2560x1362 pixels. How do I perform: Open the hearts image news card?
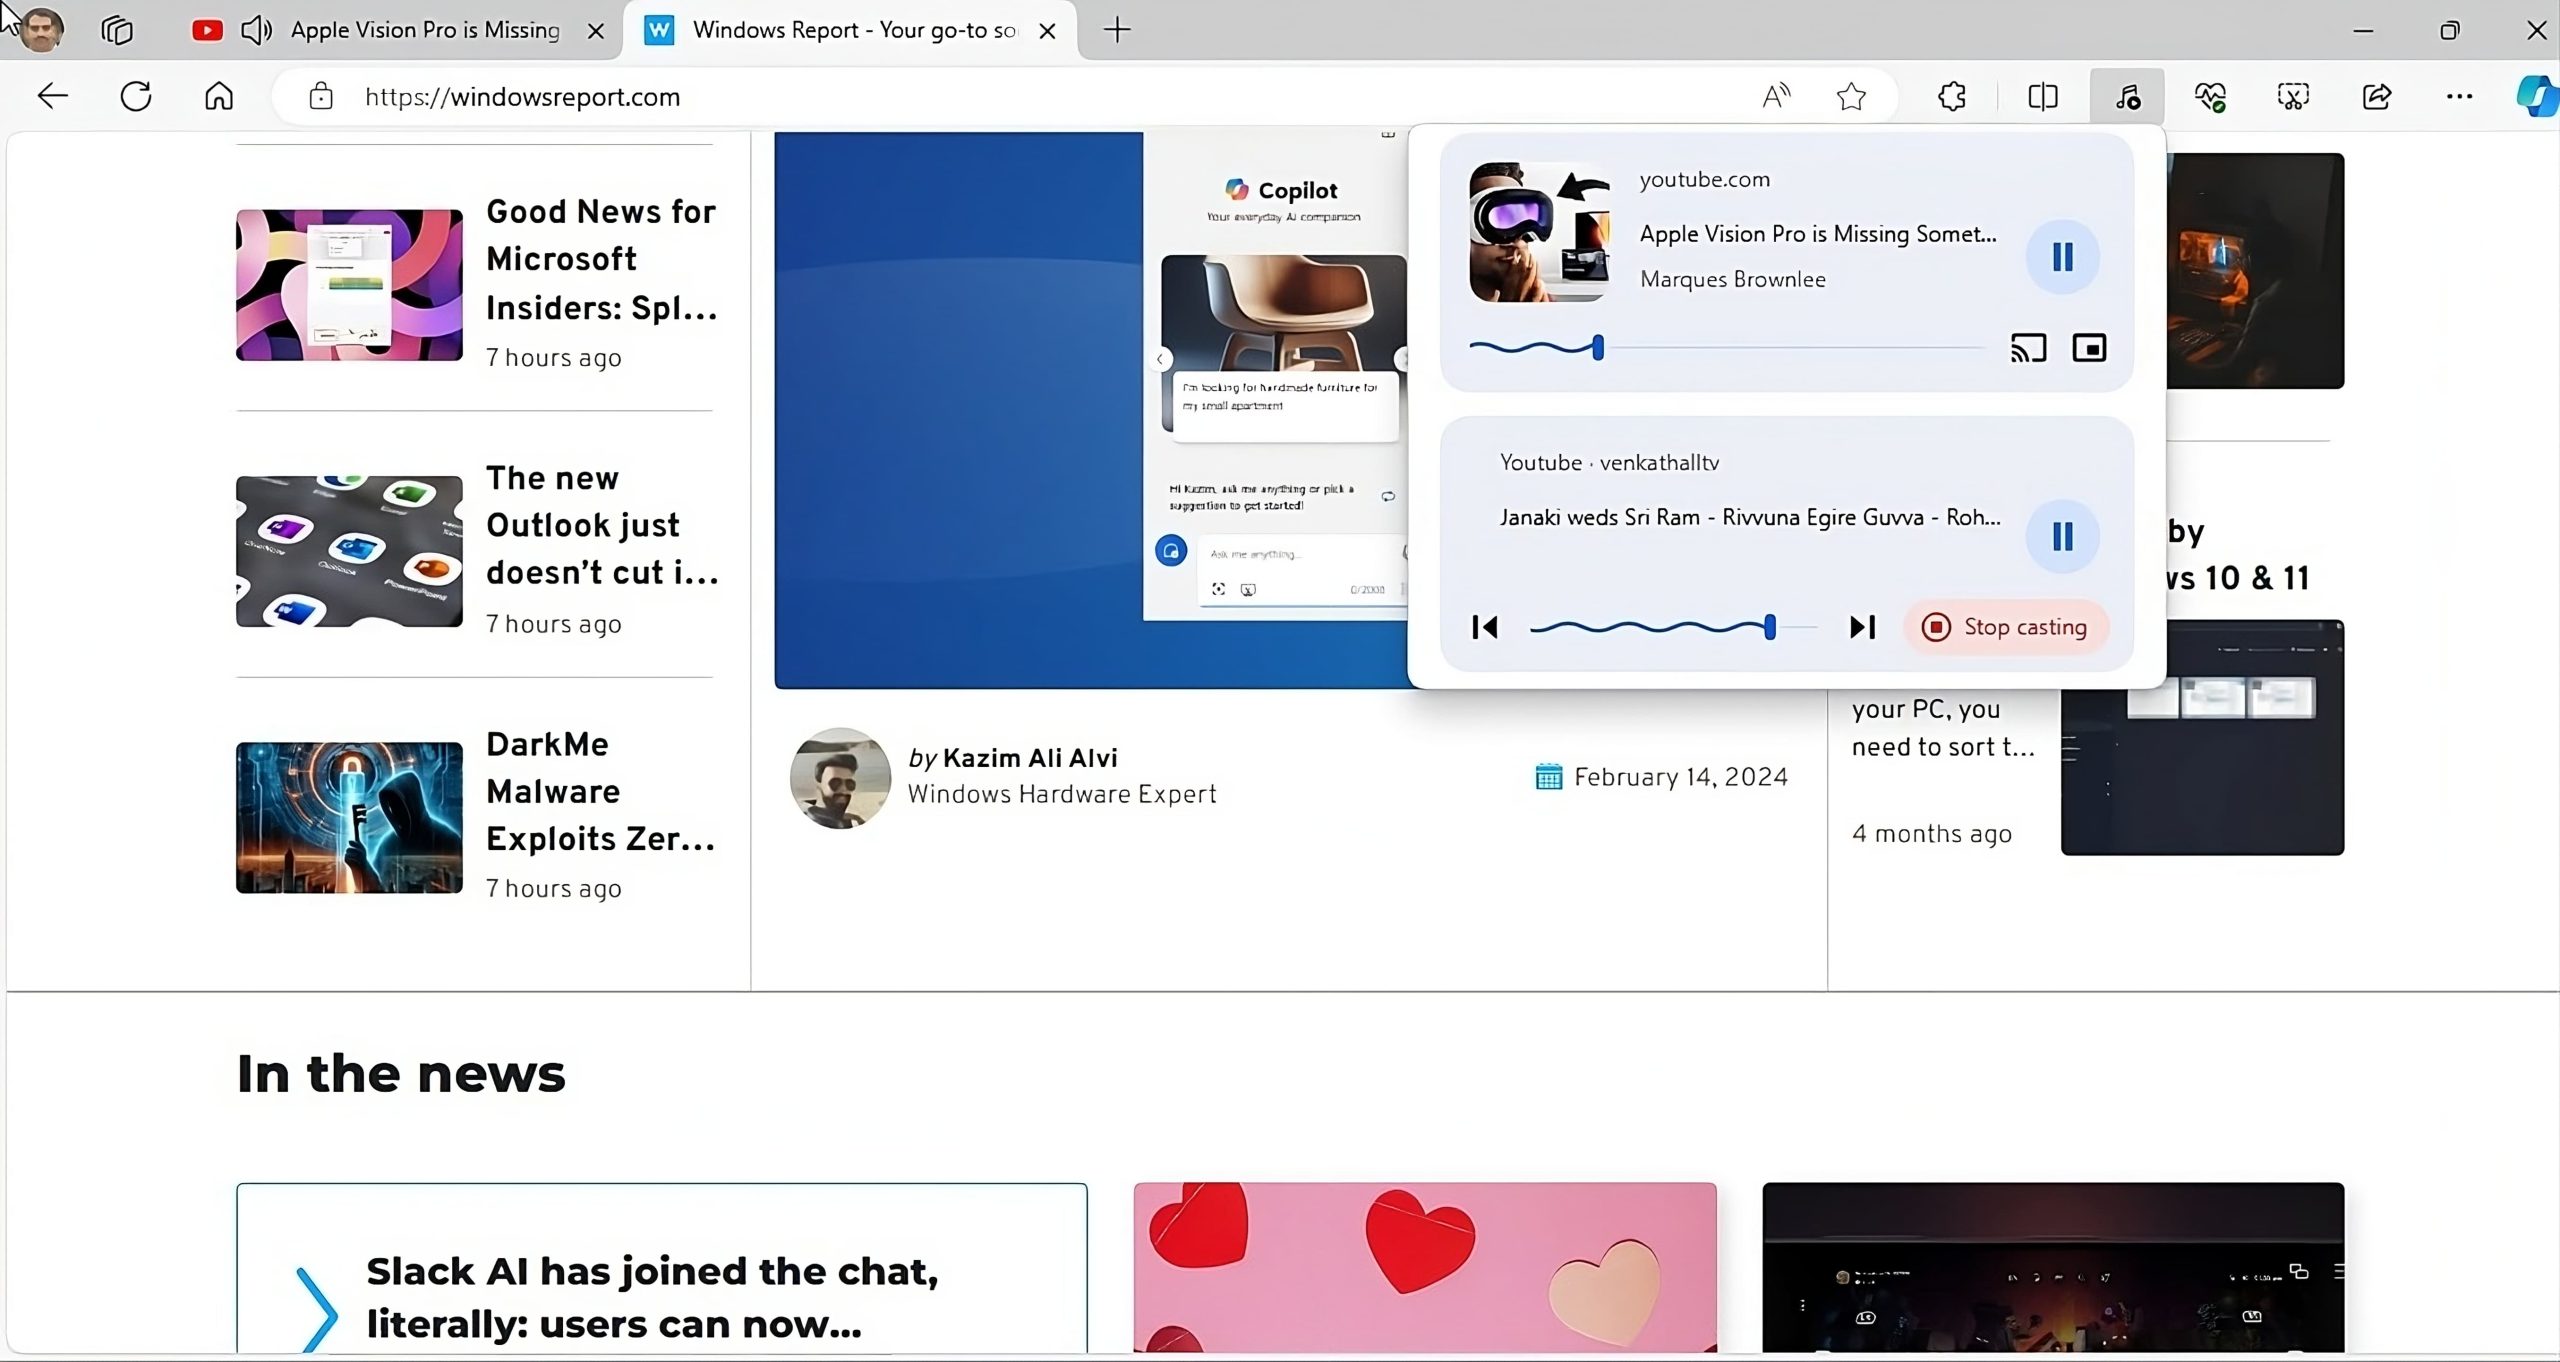(x=1425, y=1268)
